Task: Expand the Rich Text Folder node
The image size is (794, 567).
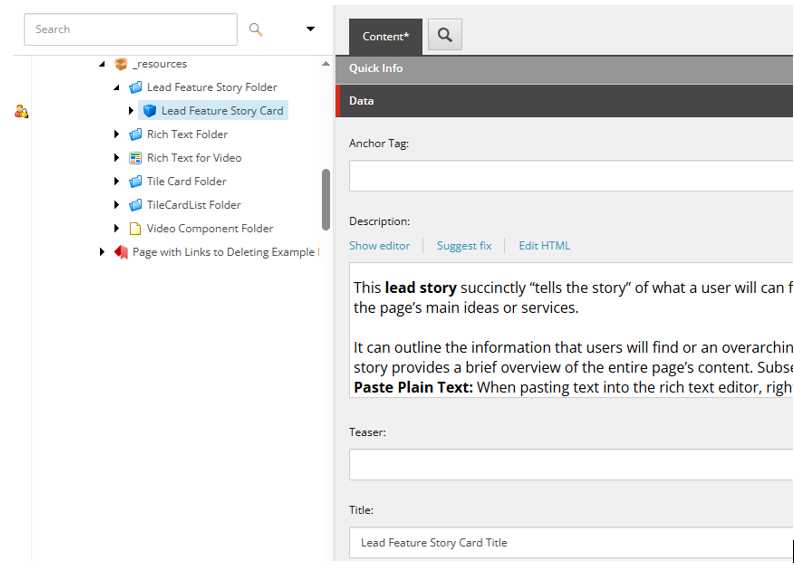Action: pos(117,135)
